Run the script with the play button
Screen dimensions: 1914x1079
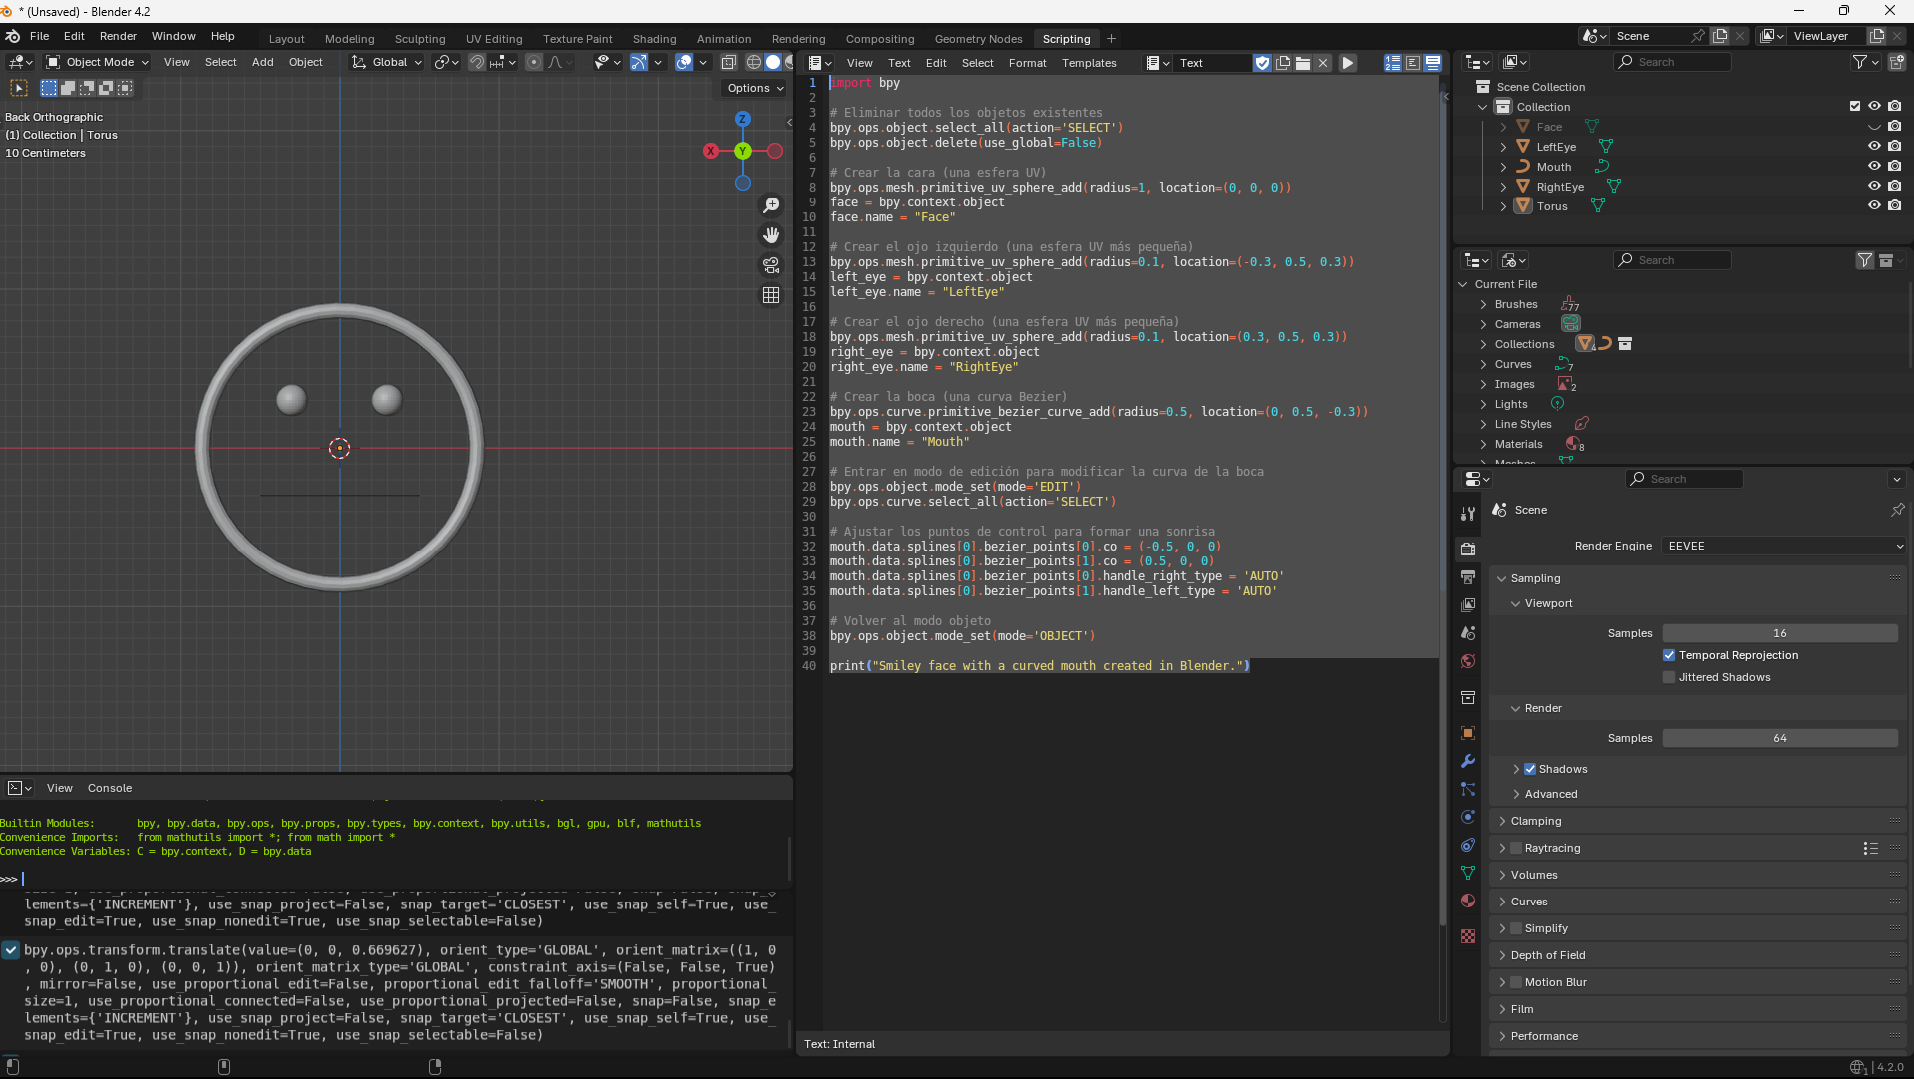point(1348,63)
